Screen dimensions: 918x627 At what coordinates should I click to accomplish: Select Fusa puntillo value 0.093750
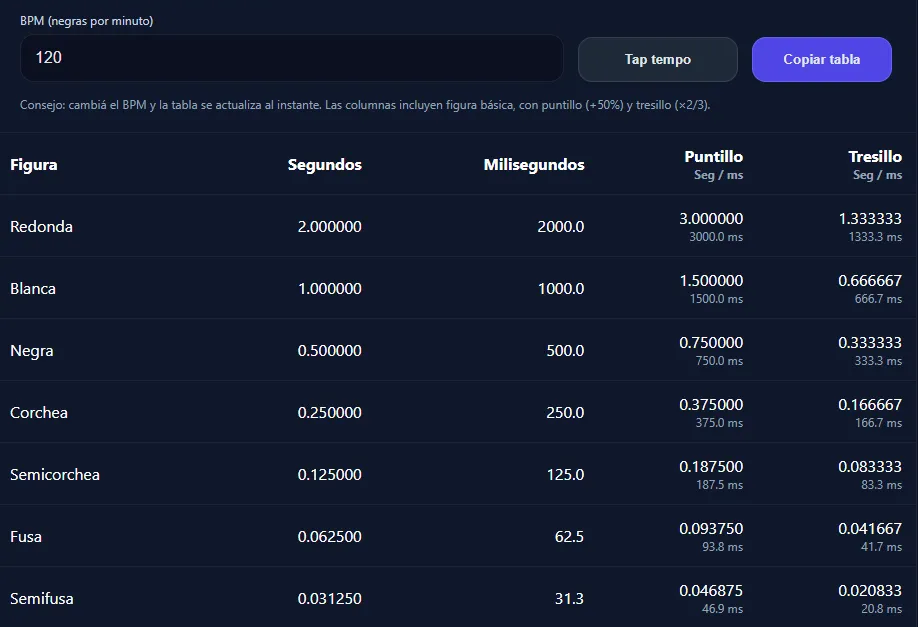click(x=711, y=529)
